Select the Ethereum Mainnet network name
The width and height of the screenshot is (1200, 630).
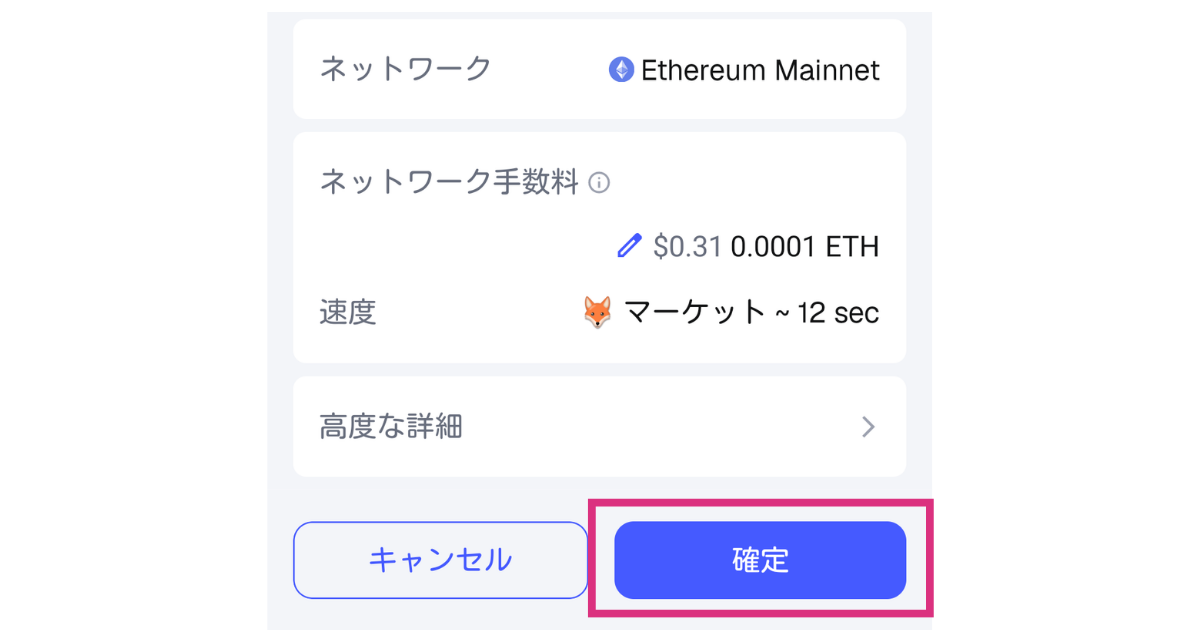[760, 70]
